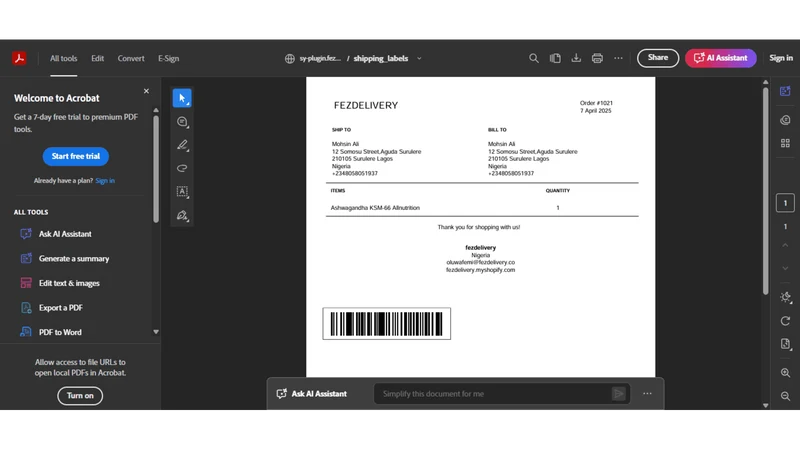Expand the shipping_labels file name dropdown
Image resolution: width=800 pixels, height=450 pixels.
coord(419,58)
